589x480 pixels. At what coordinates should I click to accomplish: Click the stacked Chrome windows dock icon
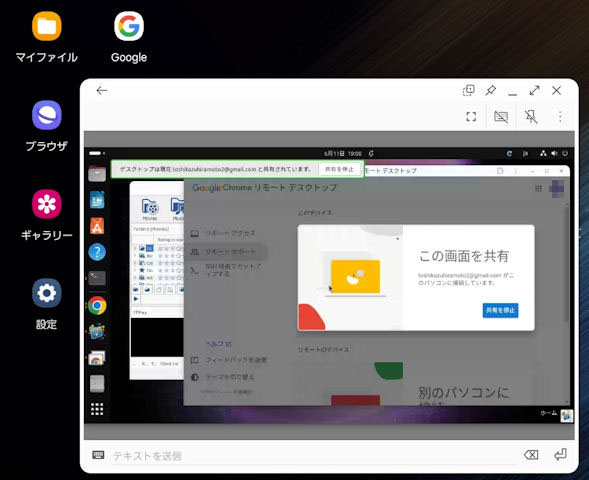pos(97,358)
